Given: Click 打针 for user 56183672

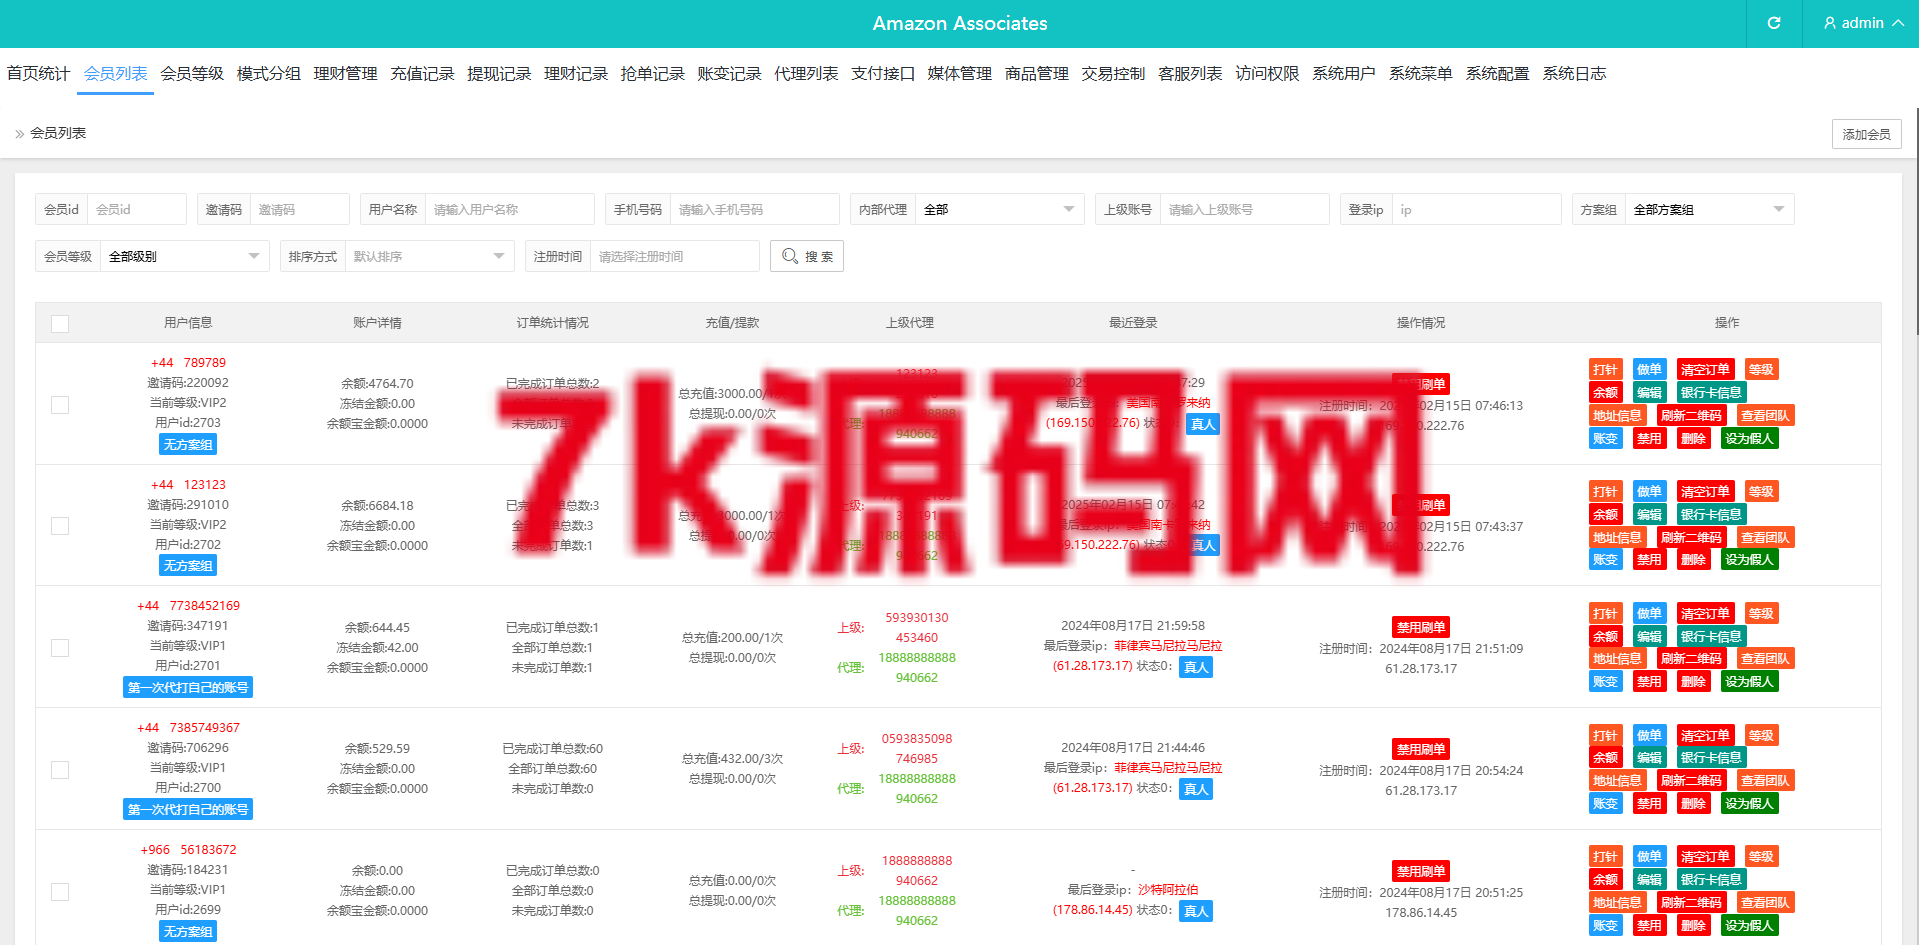Looking at the screenshot, I should pos(1605,856).
